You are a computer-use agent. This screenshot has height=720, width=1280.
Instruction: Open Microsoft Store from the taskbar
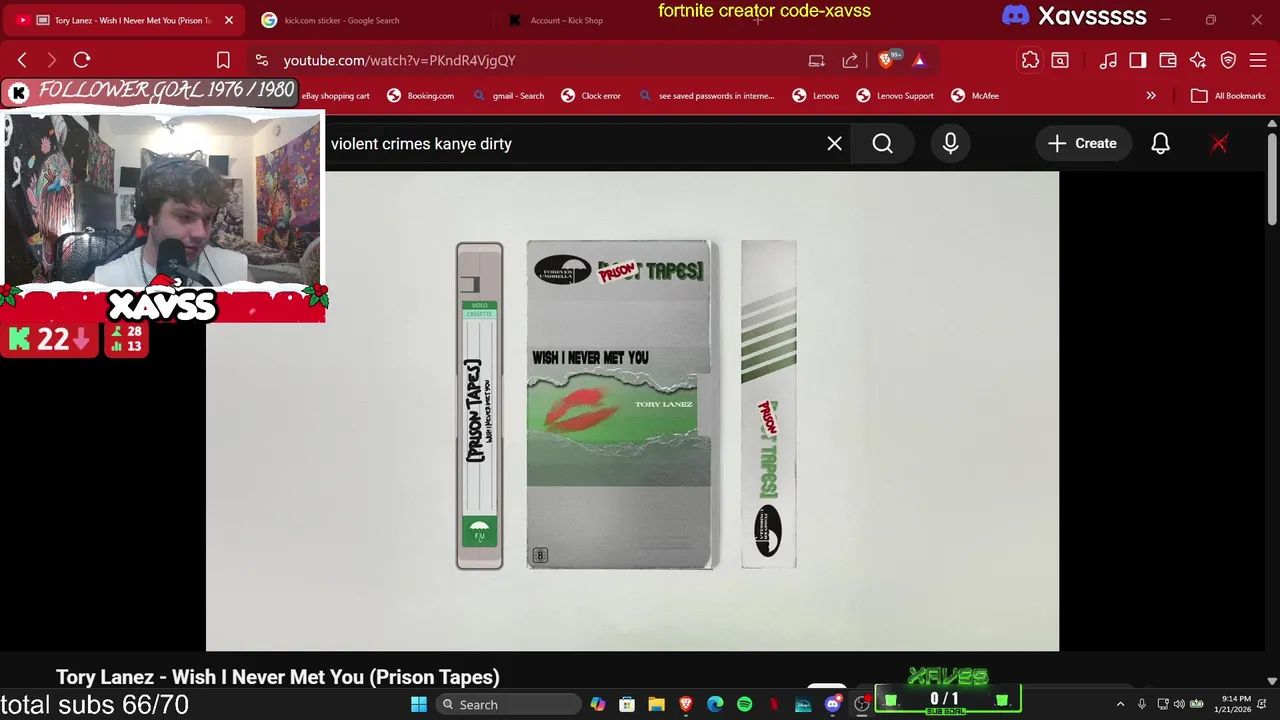[x=626, y=704]
